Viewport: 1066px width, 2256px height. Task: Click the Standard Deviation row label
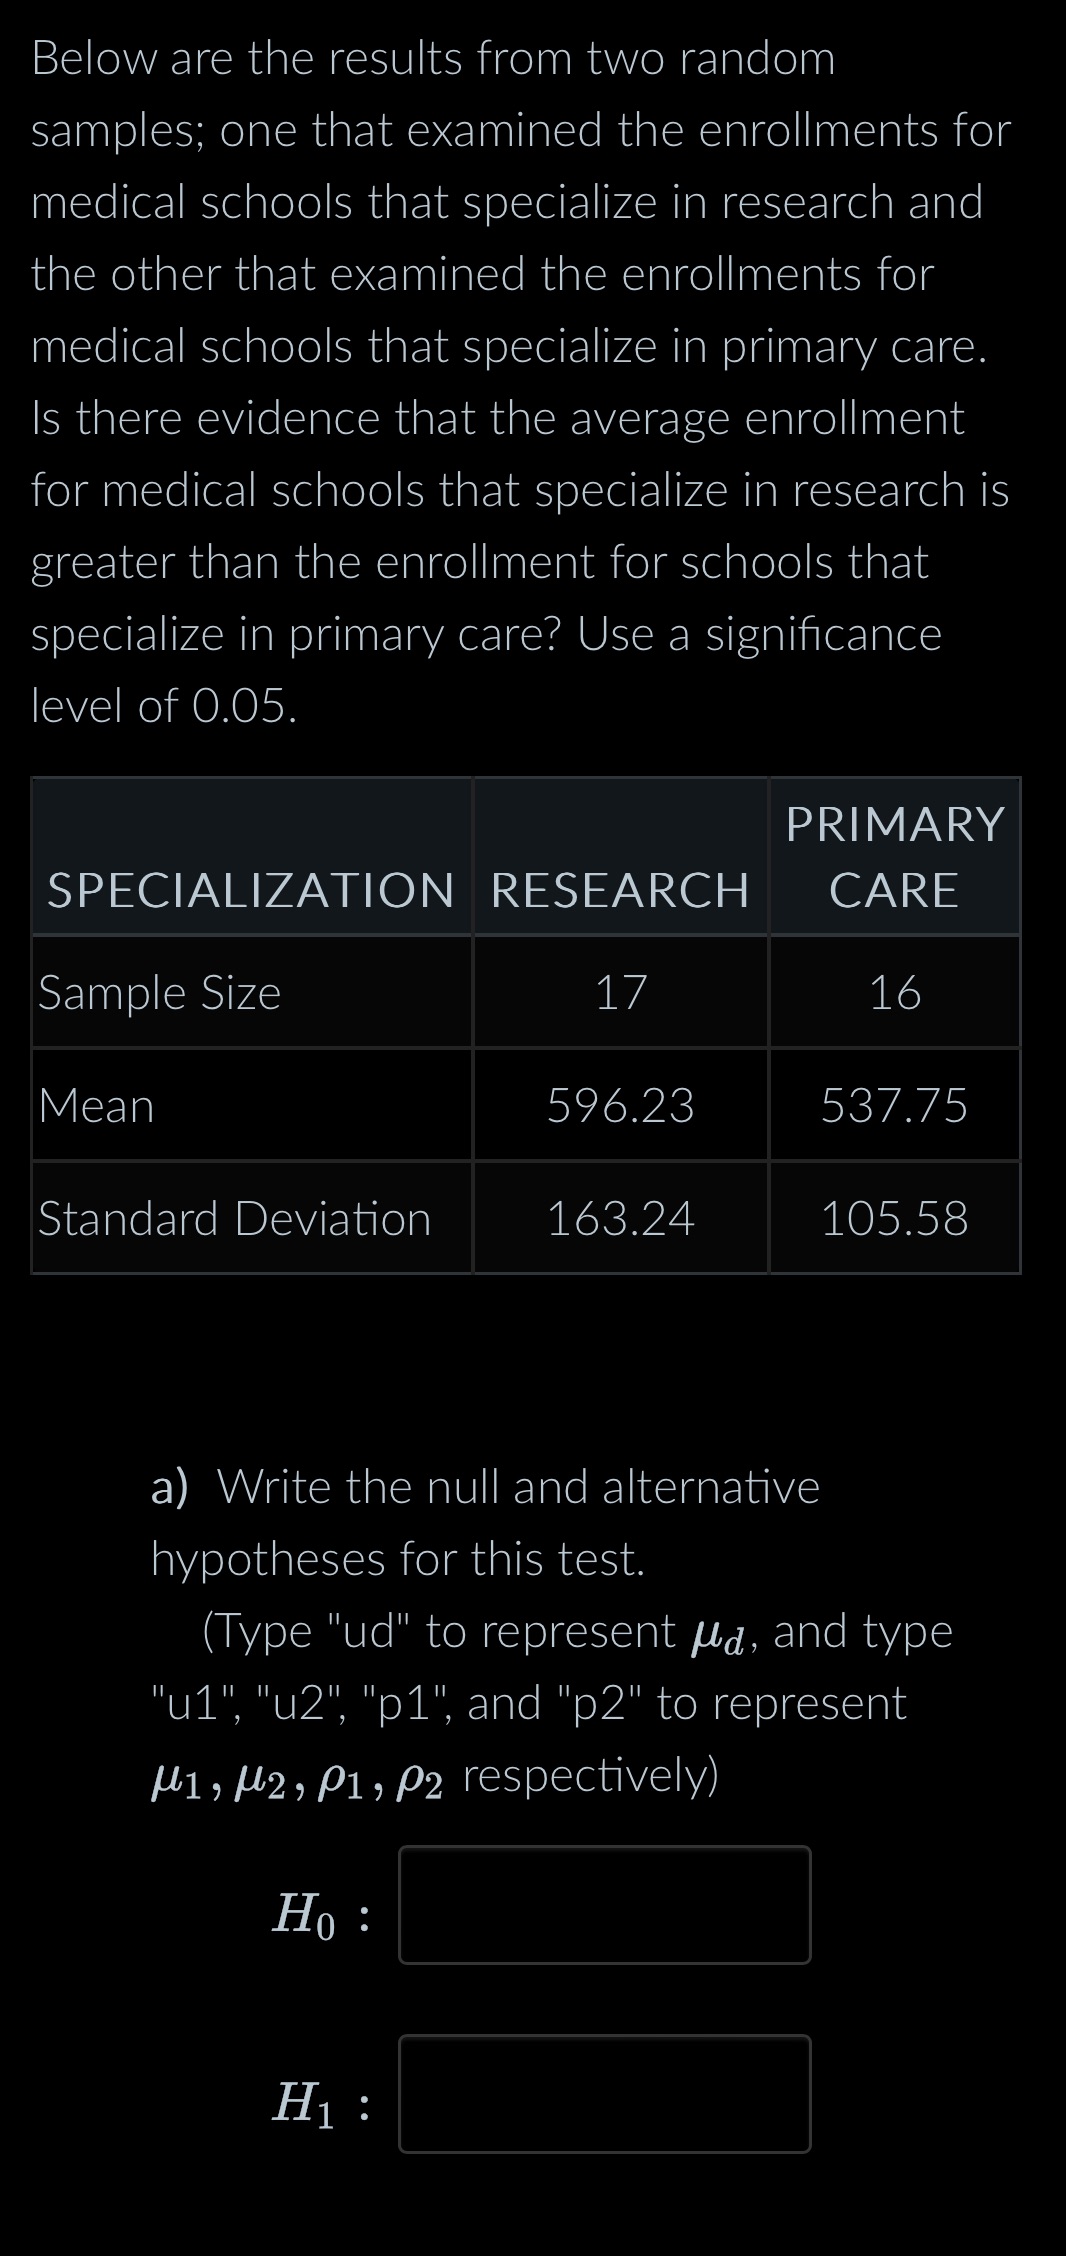[x=233, y=1218]
